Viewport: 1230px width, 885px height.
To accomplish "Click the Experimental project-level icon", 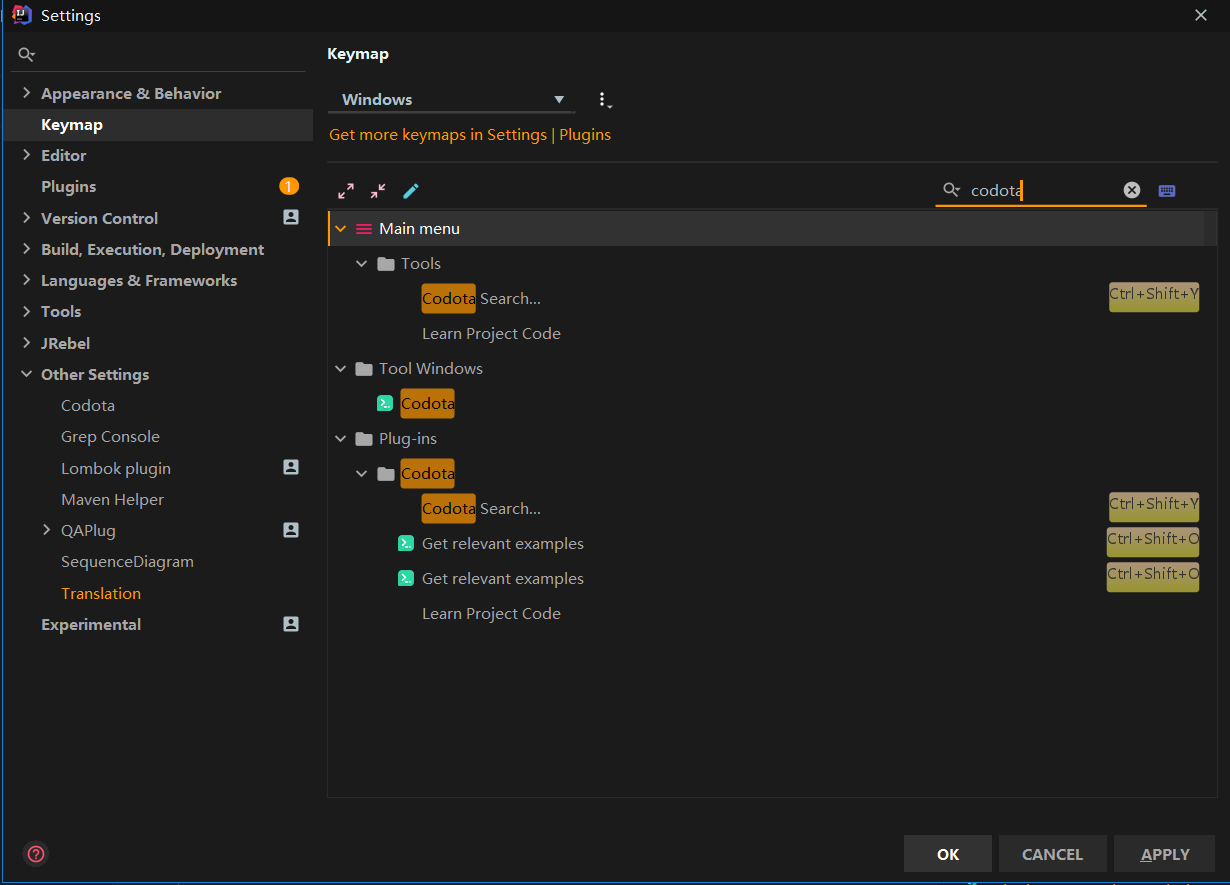I will (291, 624).
